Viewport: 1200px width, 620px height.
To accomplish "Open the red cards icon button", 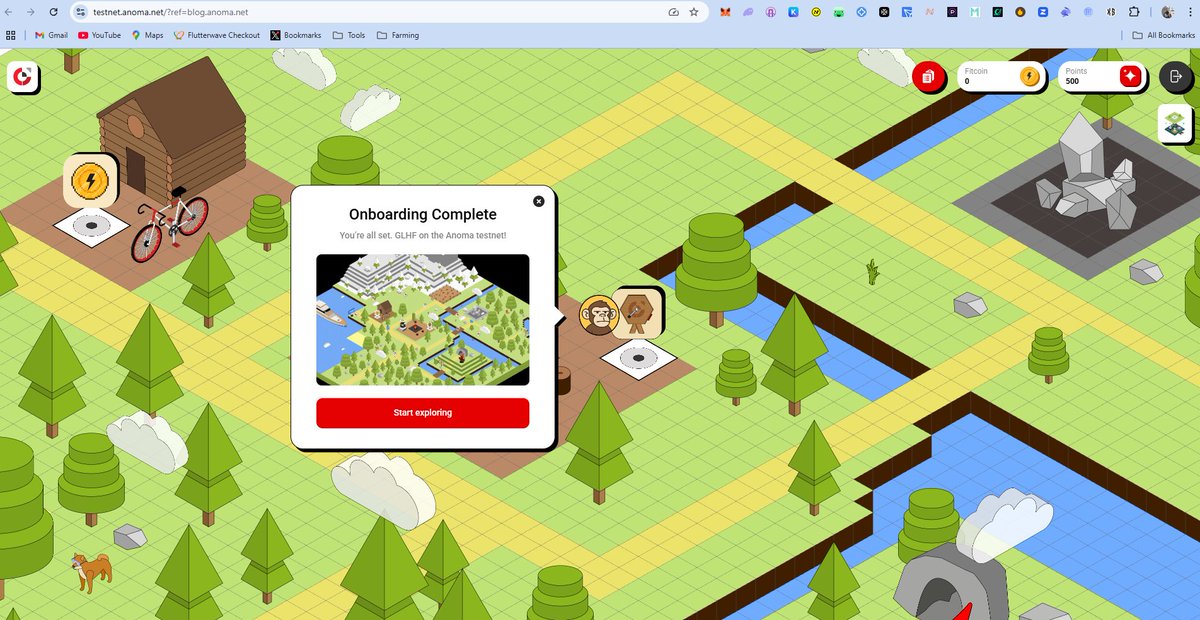I will click(928, 77).
